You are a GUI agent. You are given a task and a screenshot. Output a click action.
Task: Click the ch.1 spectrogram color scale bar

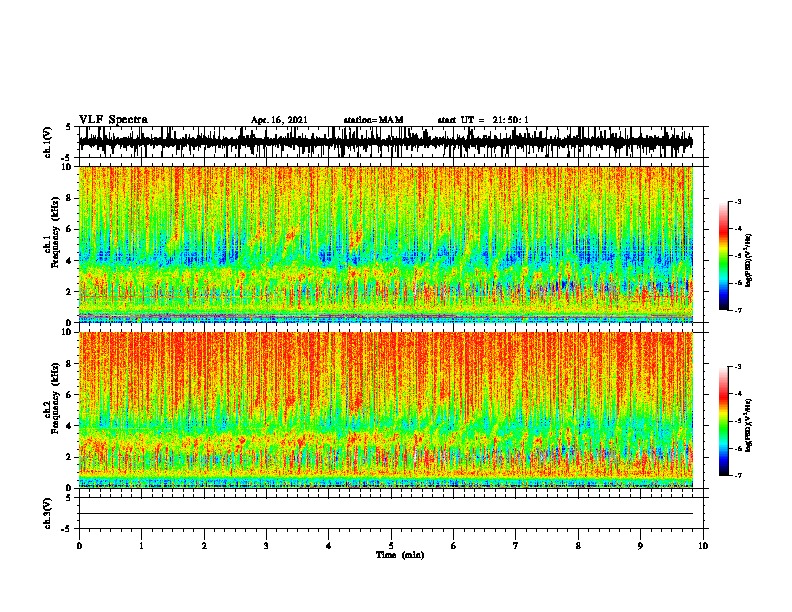coord(724,256)
